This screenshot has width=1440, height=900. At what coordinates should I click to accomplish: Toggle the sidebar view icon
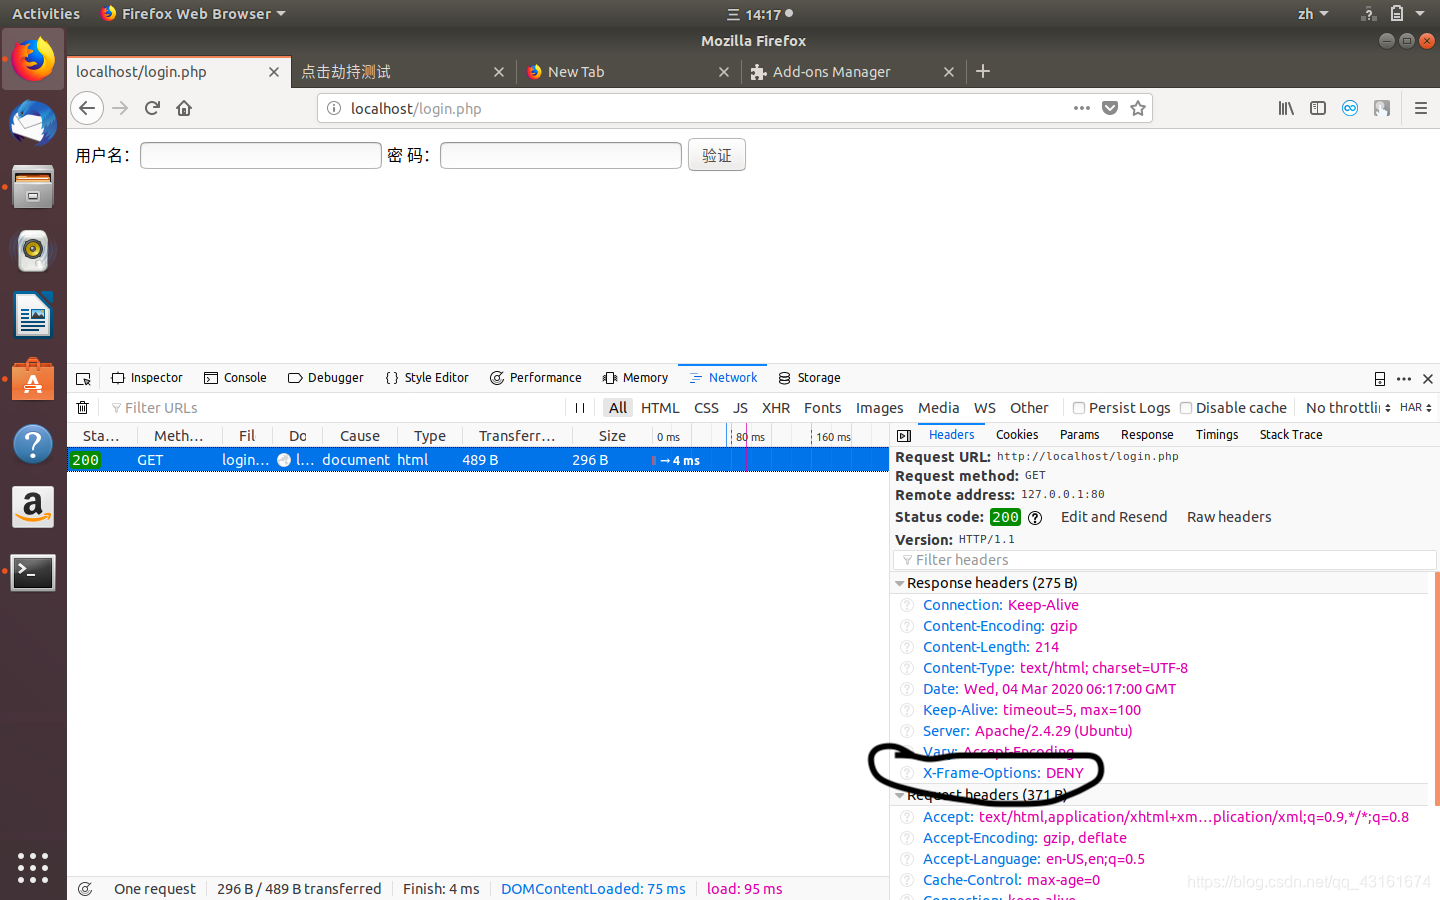point(1318,108)
